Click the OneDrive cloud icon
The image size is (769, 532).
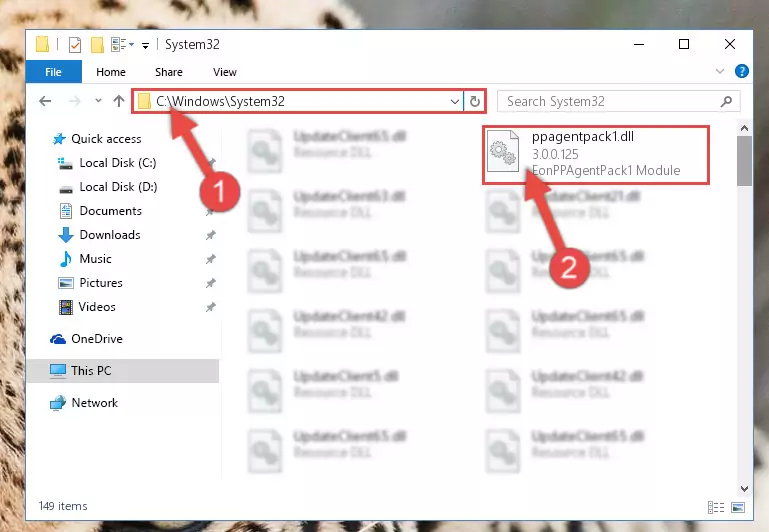58,339
